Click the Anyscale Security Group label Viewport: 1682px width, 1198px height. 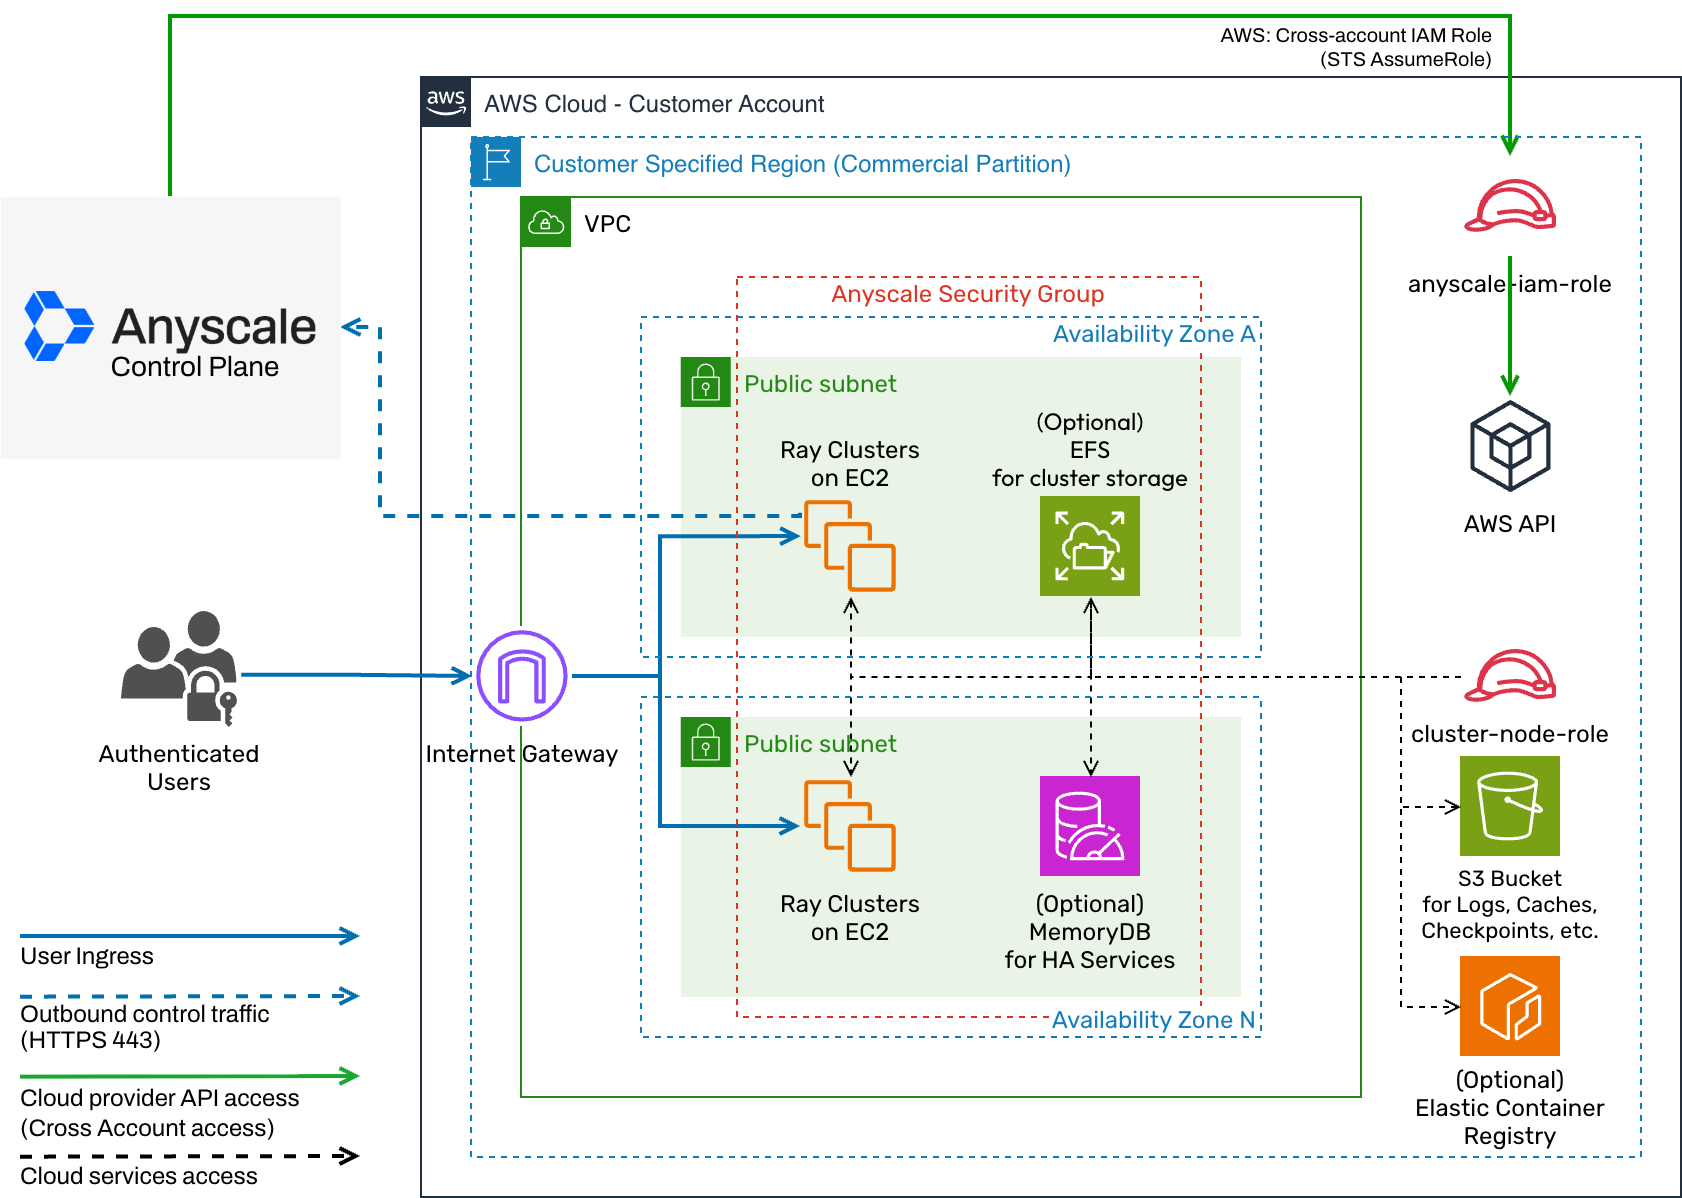coord(967,294)
